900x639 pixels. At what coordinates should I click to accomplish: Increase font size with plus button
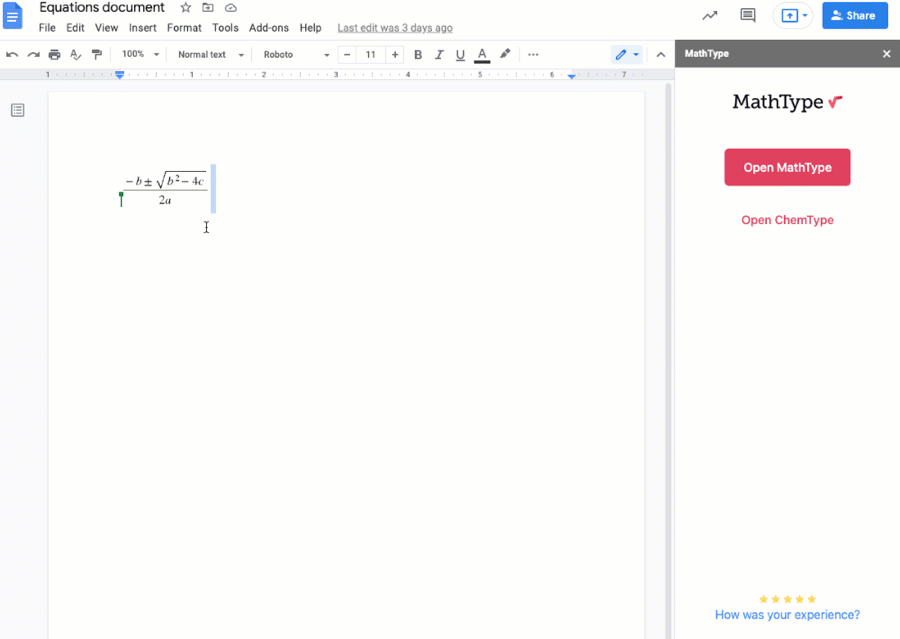tap(395, 55)
